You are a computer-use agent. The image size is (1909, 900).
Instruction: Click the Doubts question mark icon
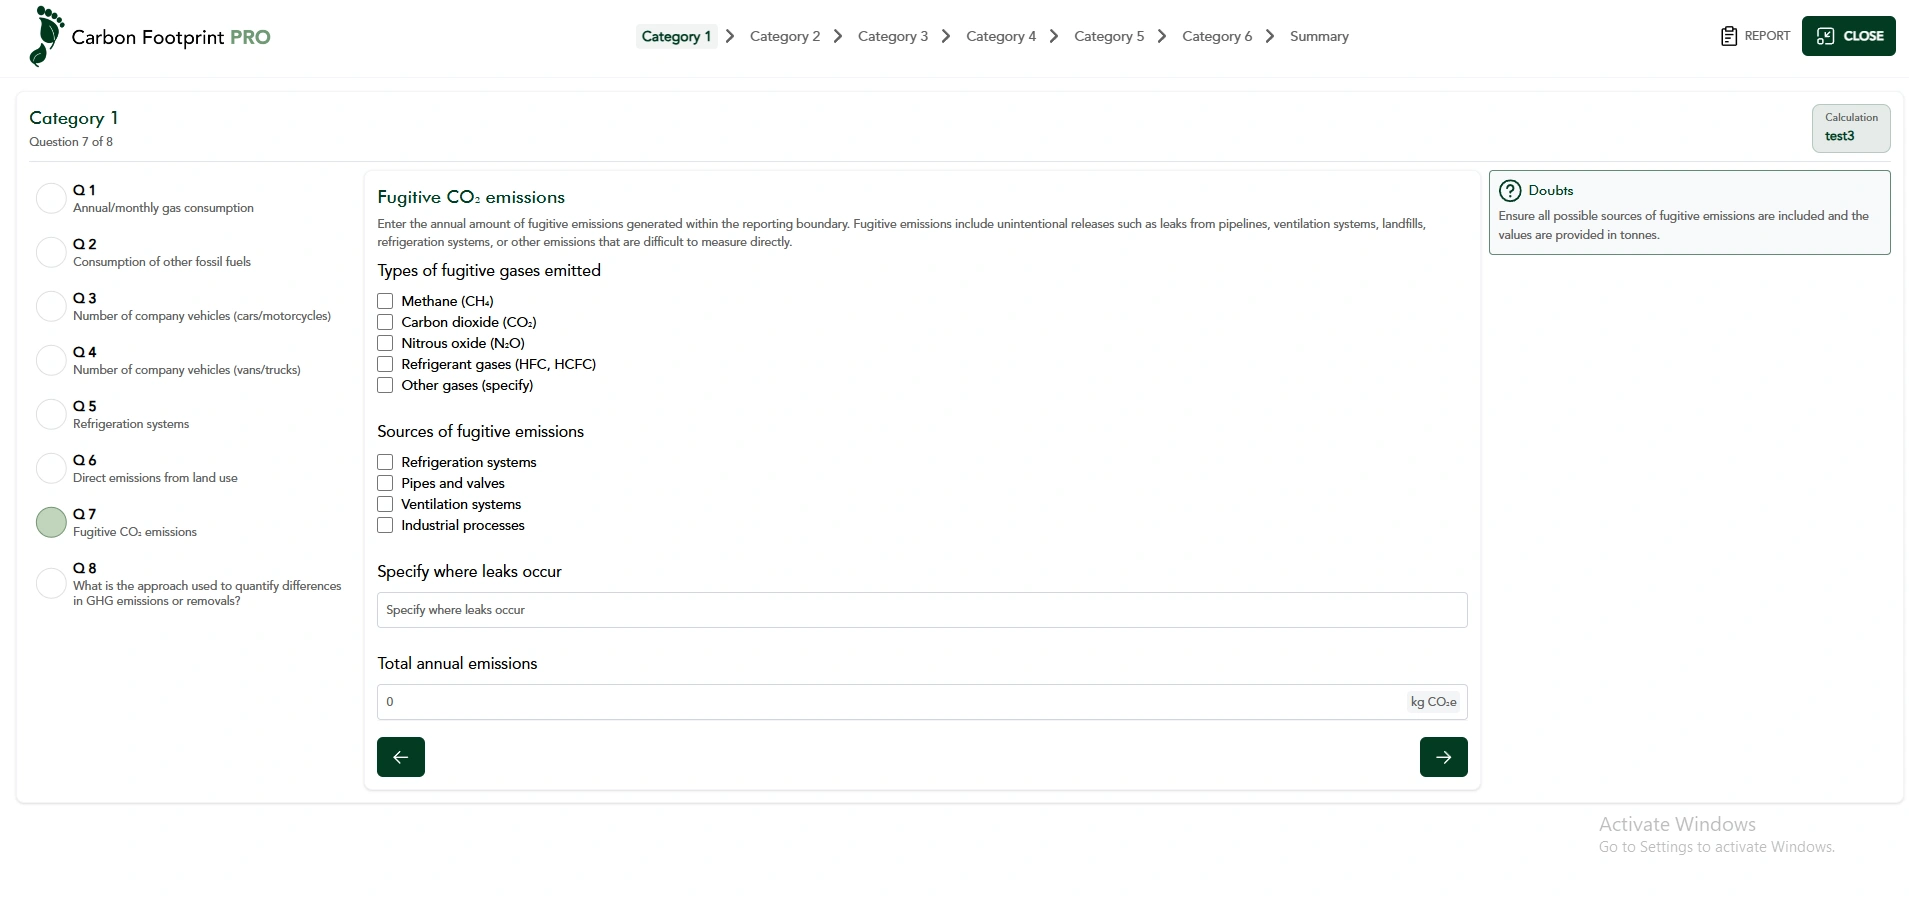pos(1510,191)
